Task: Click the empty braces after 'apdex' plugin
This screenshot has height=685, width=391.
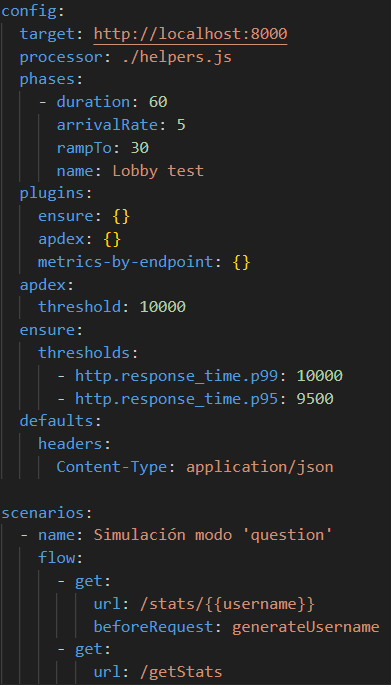Action: [112, 239]
